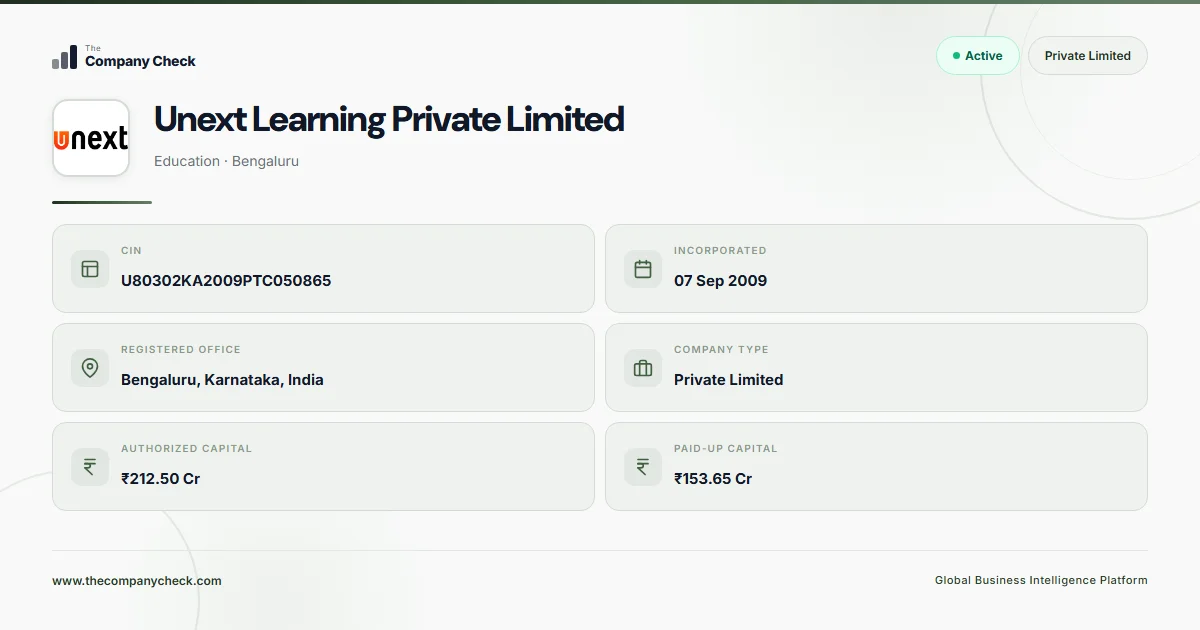Click the Global Business Intelligence Platform tagline
Screen dimensions: 1200x630
click(x=1041, y=581)
